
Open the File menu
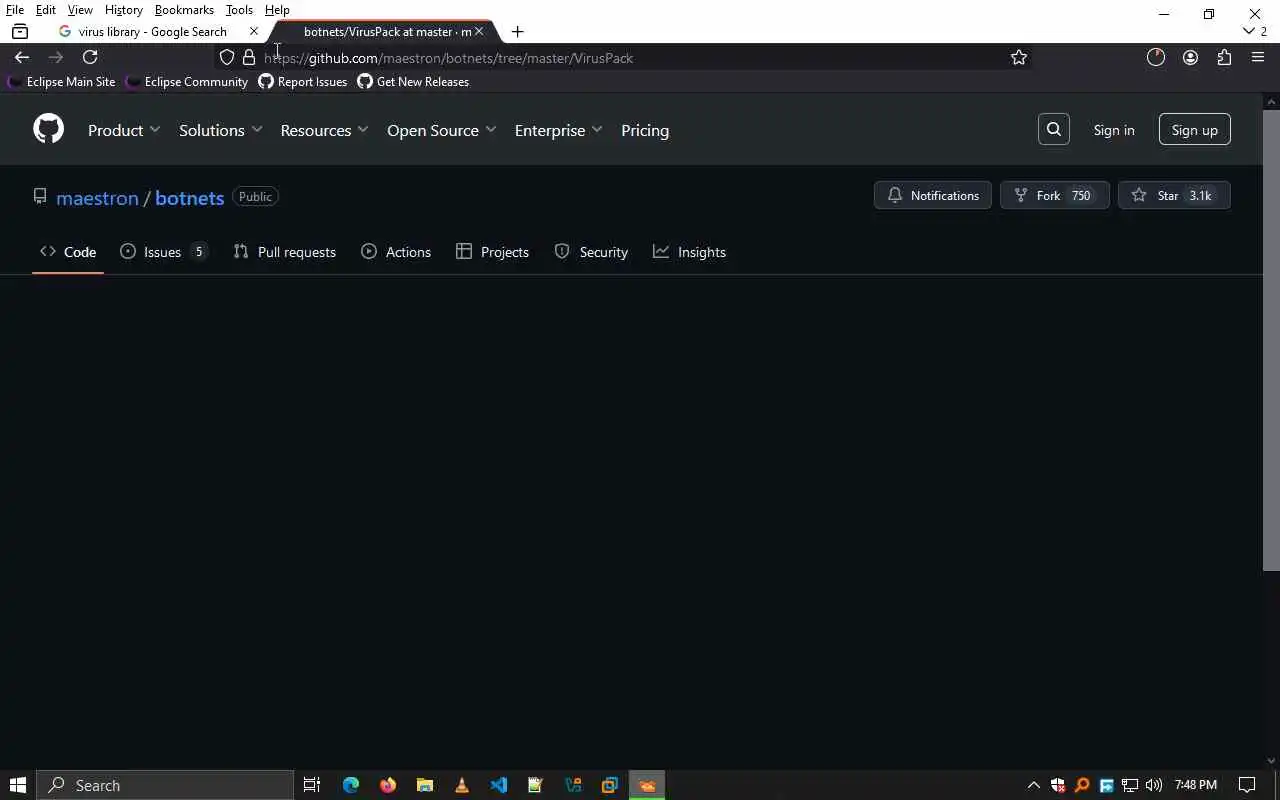click(15, 10)
